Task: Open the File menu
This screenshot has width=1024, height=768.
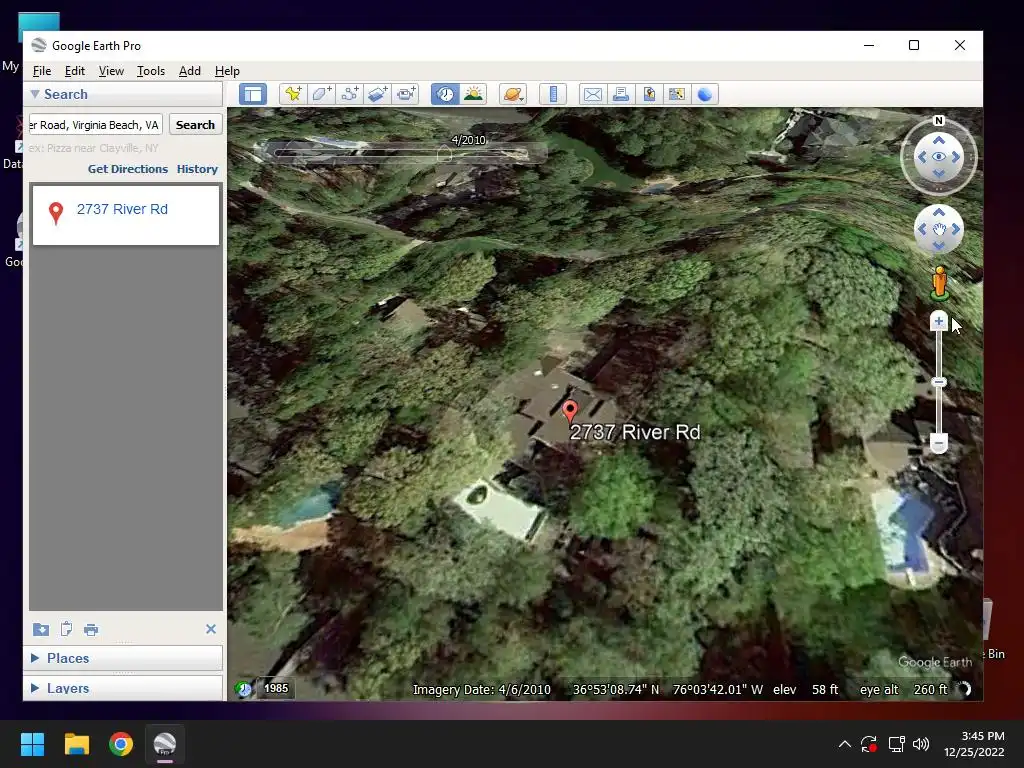Action: tap(42, 71)
